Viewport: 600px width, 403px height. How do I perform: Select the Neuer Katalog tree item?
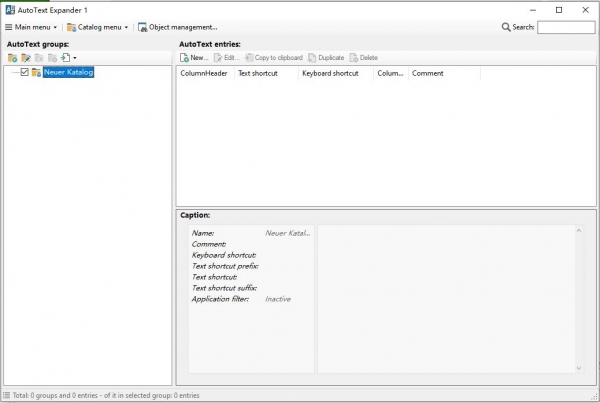(x=68, y=72)
